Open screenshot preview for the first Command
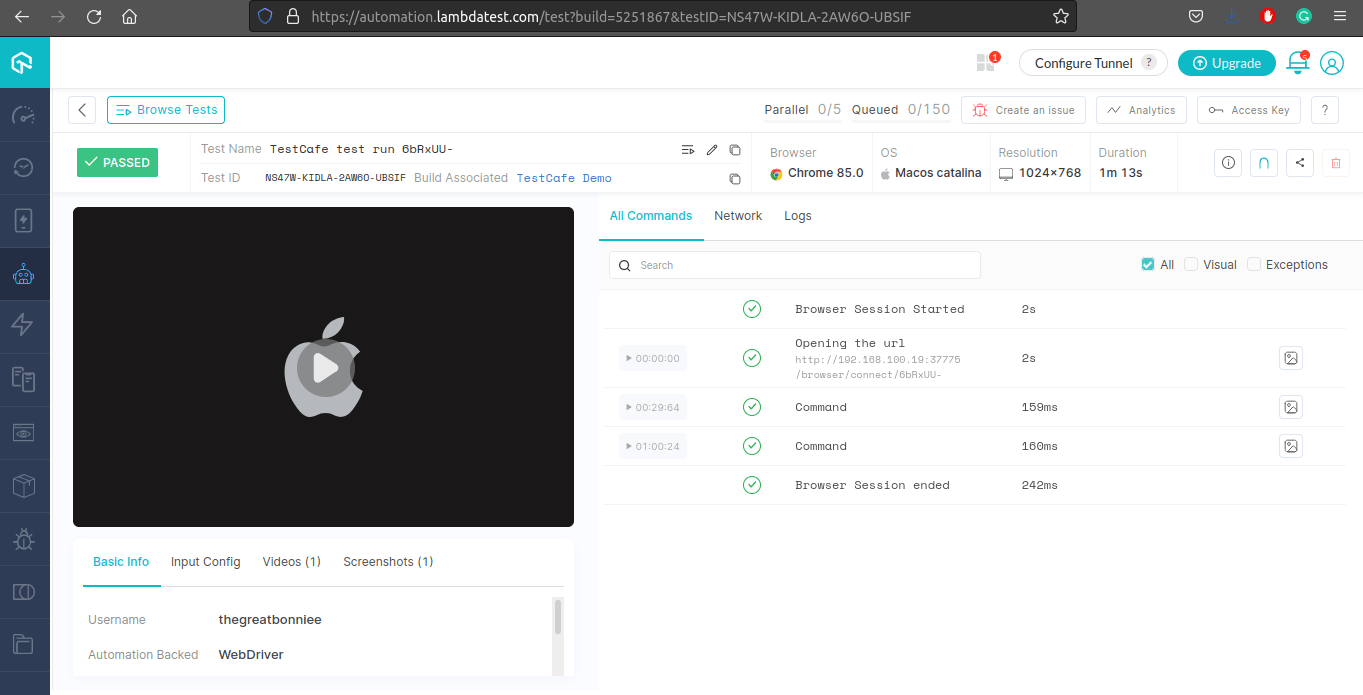Viewport: 1363px width, 695px height. click(1290, 407)
